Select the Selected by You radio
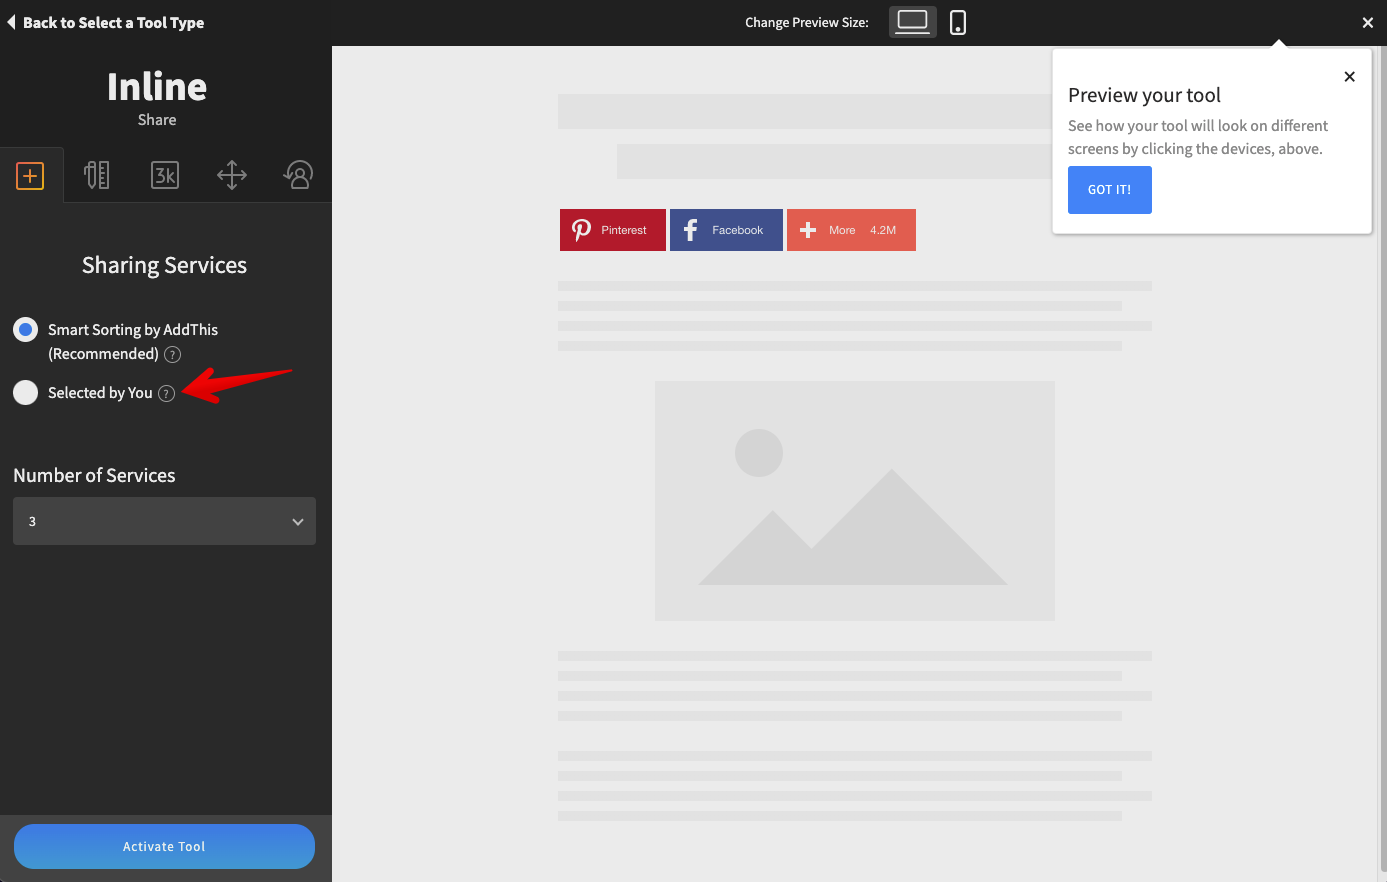Viewport: 1387px width, 882px height. click(x=26, y=393)
